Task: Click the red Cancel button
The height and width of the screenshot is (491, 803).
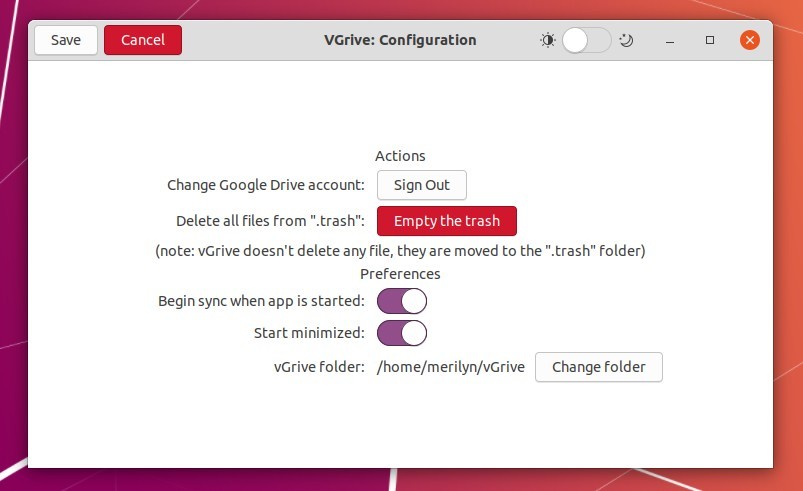Action: click(142, 41)
